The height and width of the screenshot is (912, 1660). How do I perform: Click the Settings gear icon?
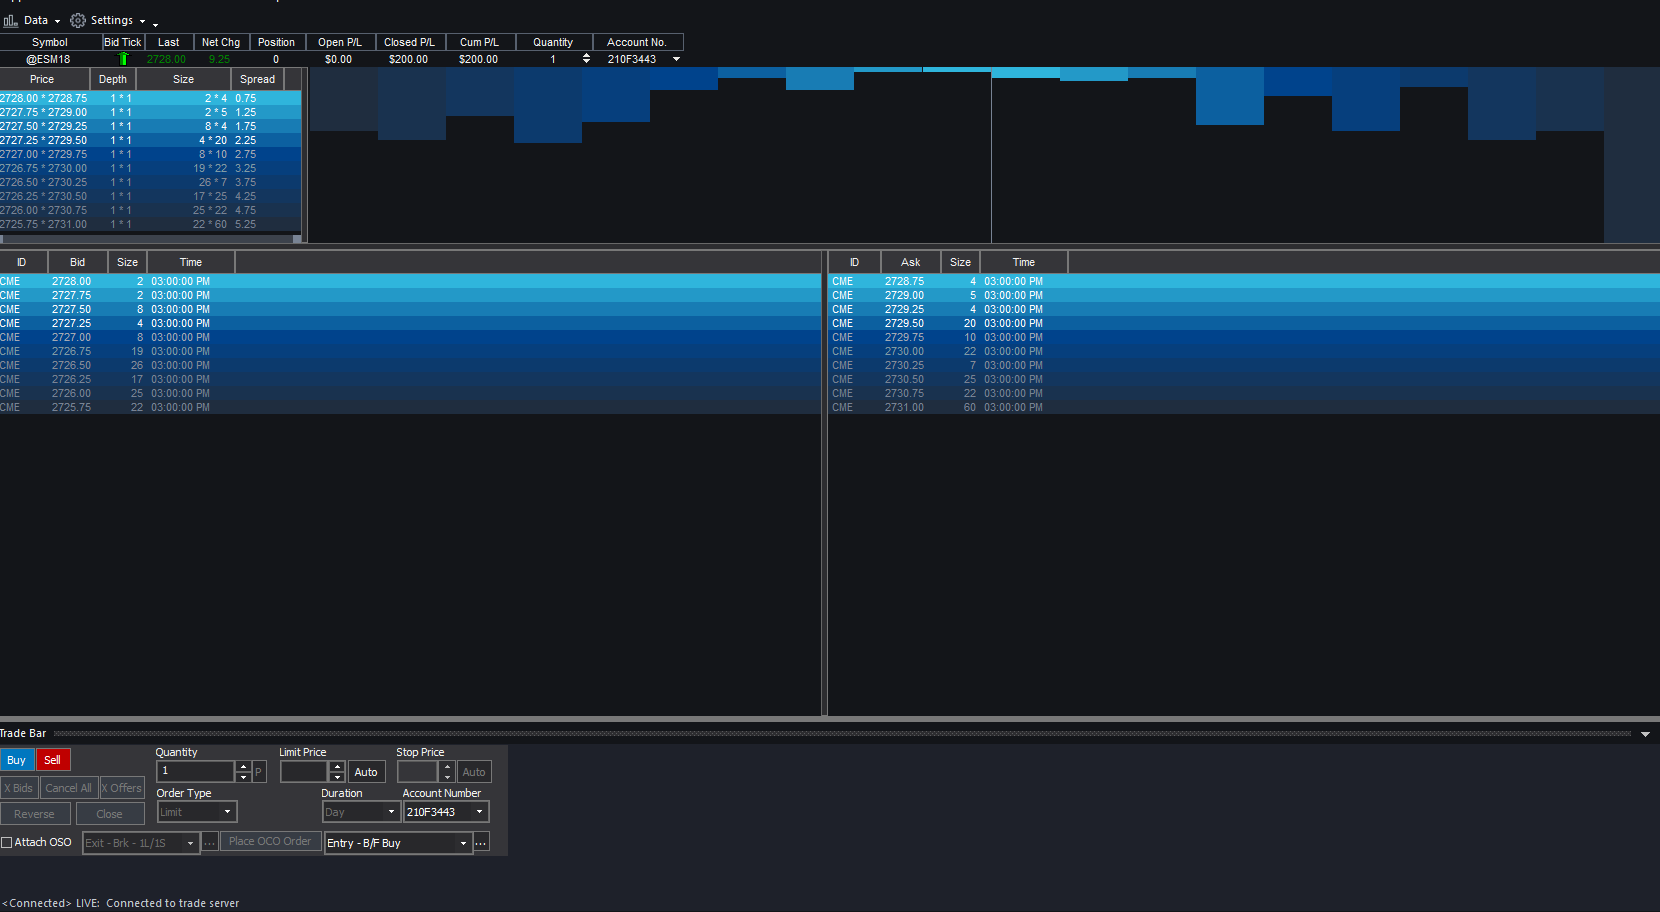[78, 20]
